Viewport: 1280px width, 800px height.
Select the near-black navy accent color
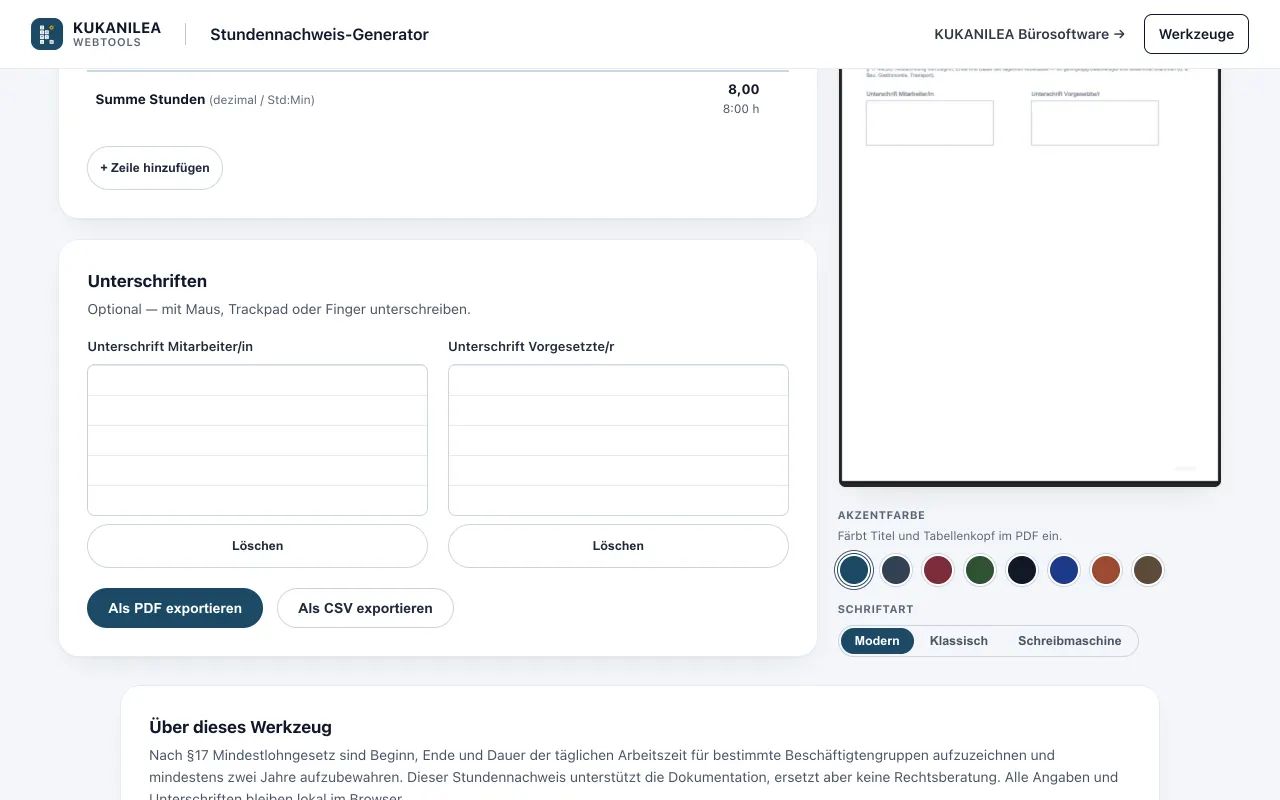(x=1022, y=570)
